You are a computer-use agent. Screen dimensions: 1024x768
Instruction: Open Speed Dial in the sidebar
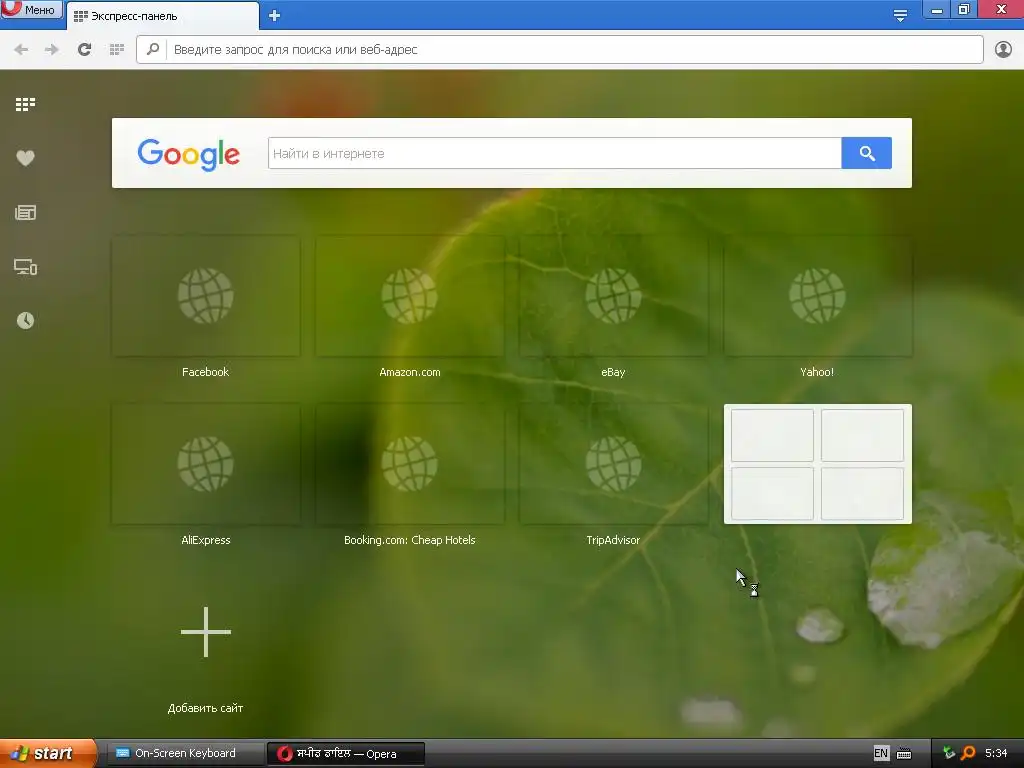(x=25, y=104)
